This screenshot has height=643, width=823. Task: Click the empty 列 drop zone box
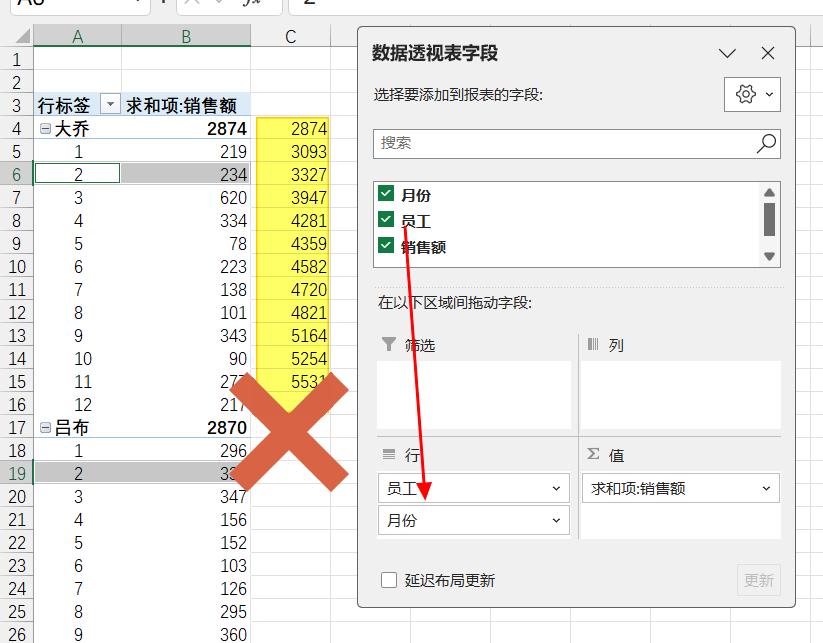click(681, 395)
